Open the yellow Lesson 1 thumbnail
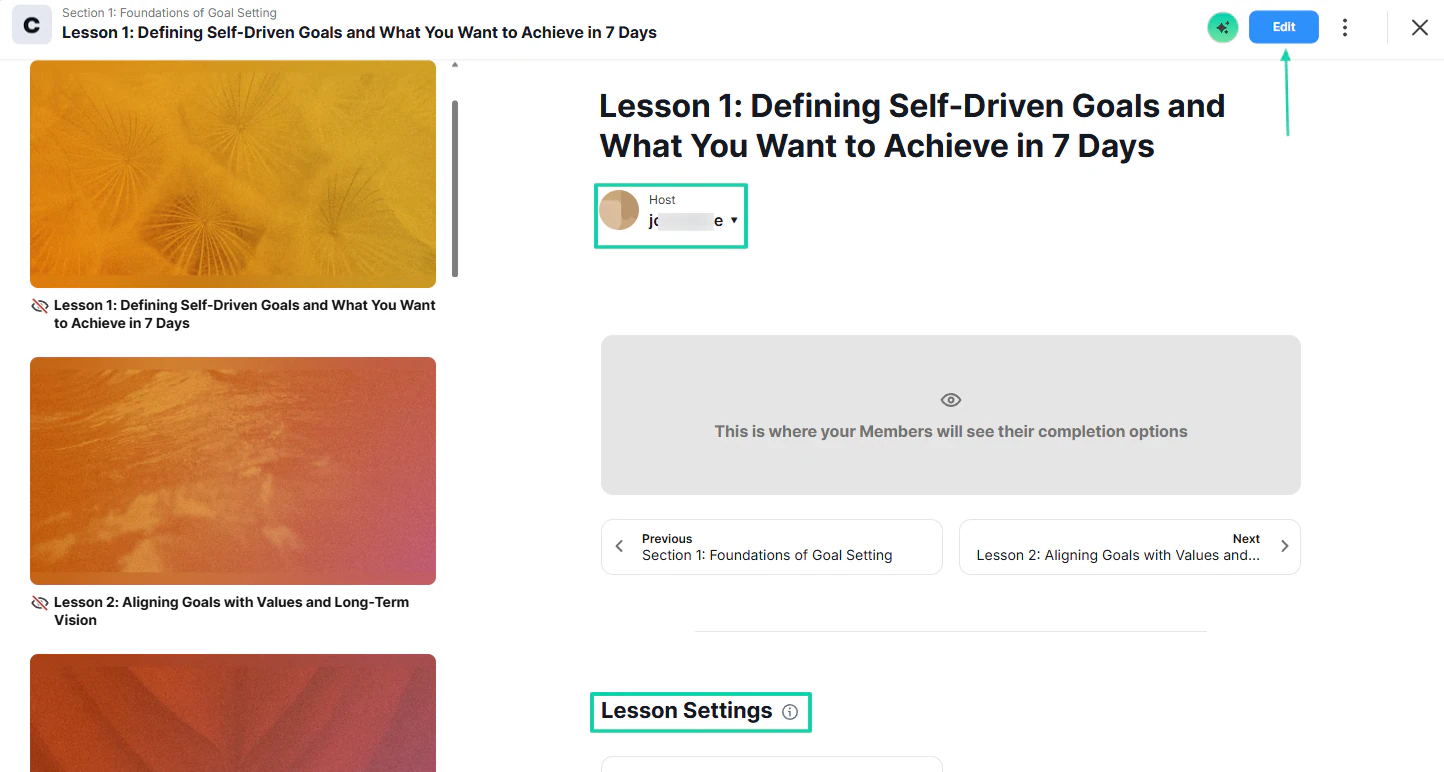The width and height of the screenshot is (1444, 772). [x=233, y=174]
